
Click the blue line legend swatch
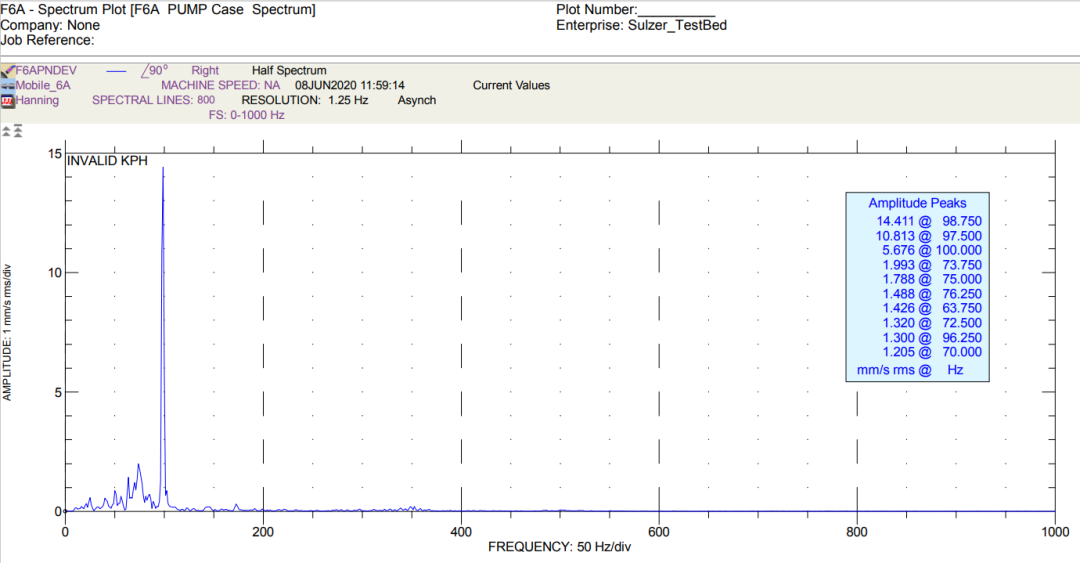pos(116,71)
